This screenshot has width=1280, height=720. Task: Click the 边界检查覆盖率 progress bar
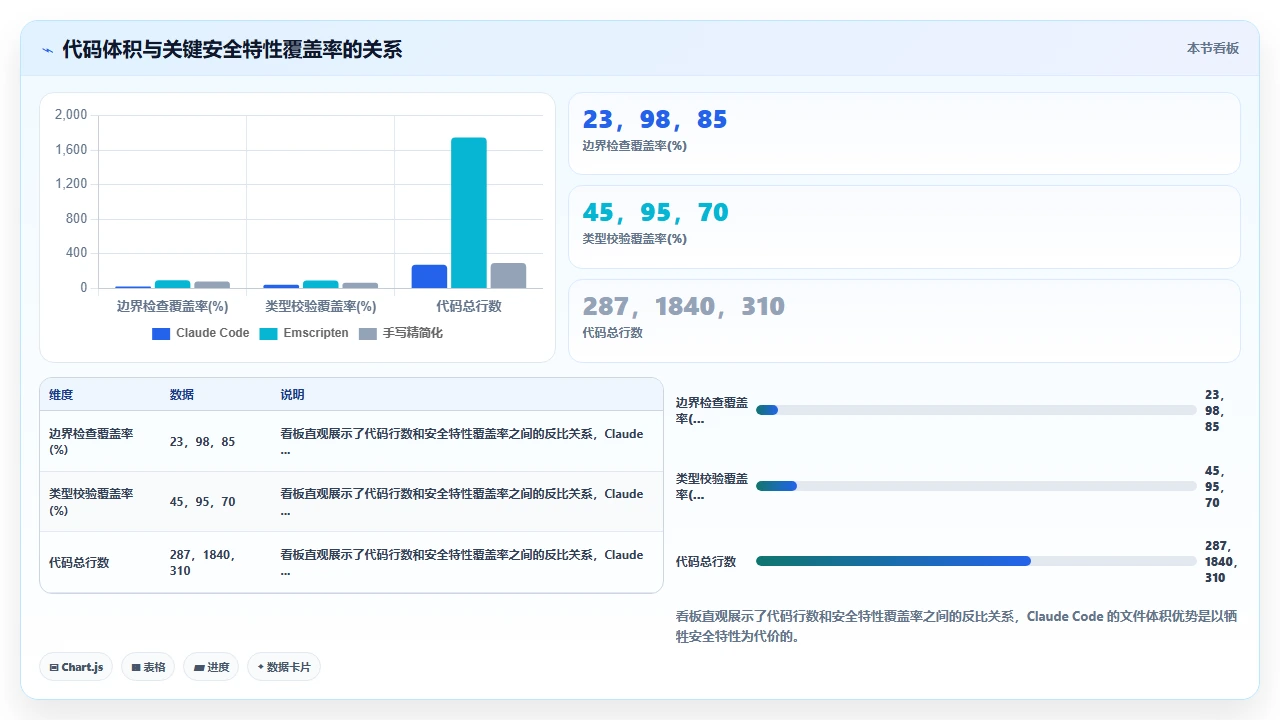[976, 410]
